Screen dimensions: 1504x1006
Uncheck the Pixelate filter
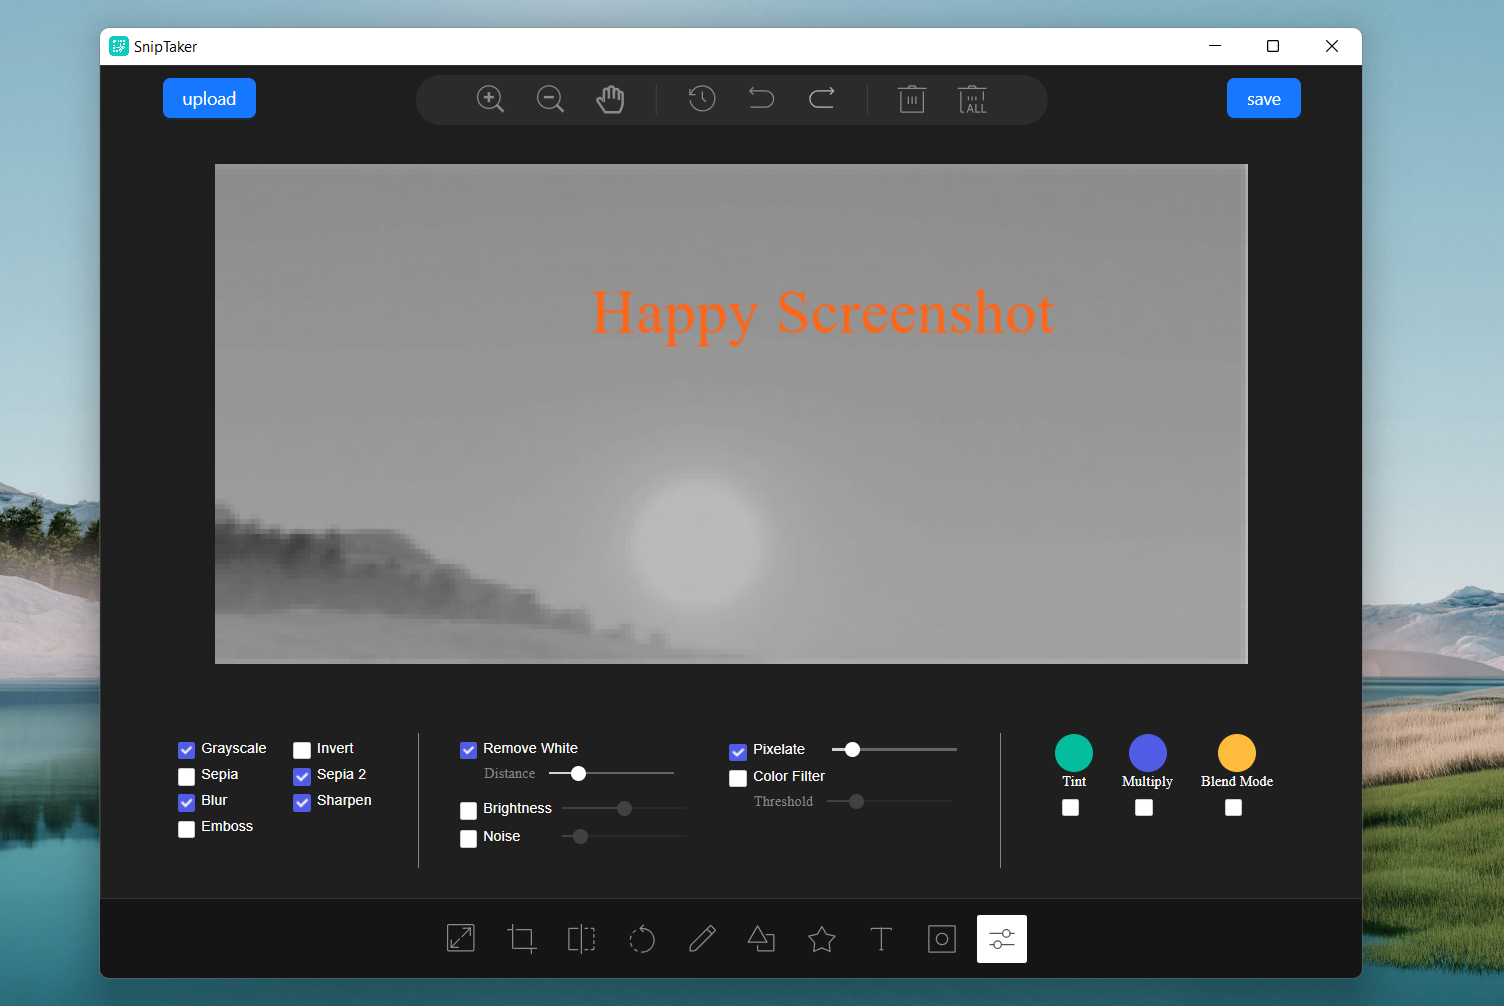tap(738, 751)
